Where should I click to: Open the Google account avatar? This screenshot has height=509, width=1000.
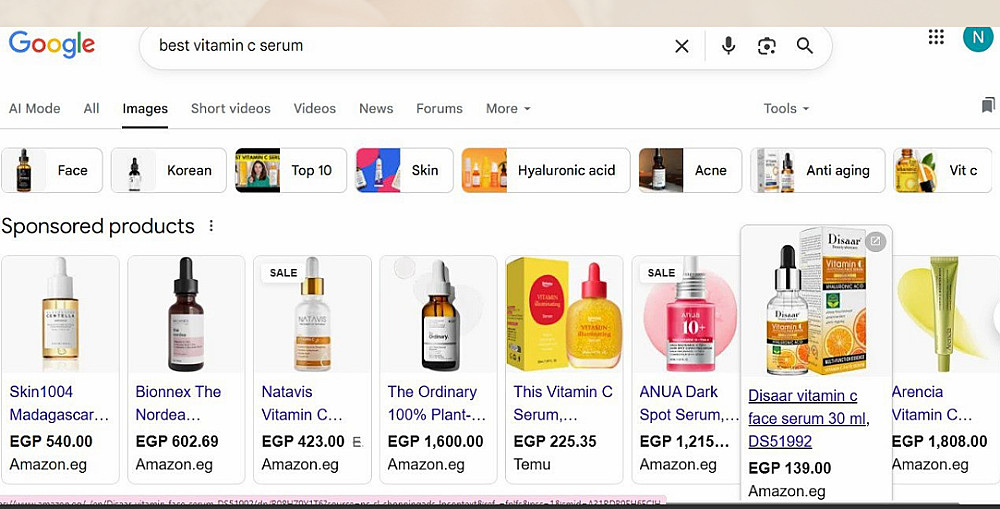pos(977,38)
